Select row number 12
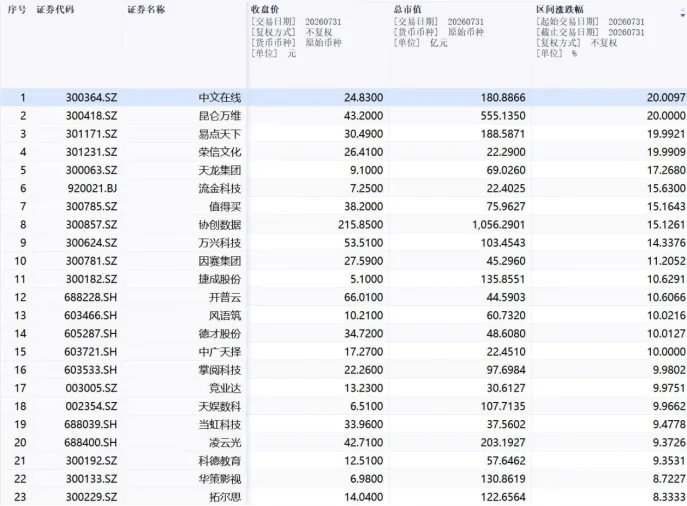This screenshot has width=687, height=506. (x=20, y=297)
